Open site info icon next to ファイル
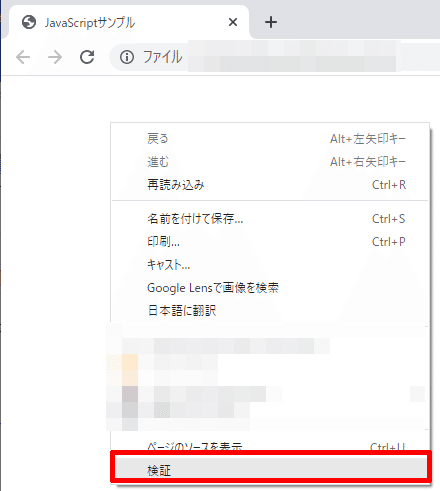The width and height of the screenshot is (440, 491). coord(127,57)
